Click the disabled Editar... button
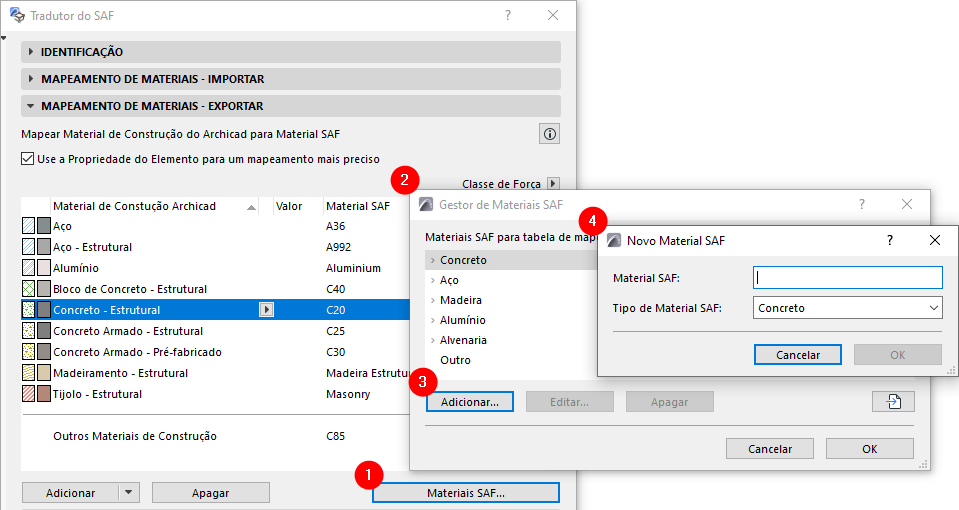The height and width of the screenshot is (510, 959). 569,402
